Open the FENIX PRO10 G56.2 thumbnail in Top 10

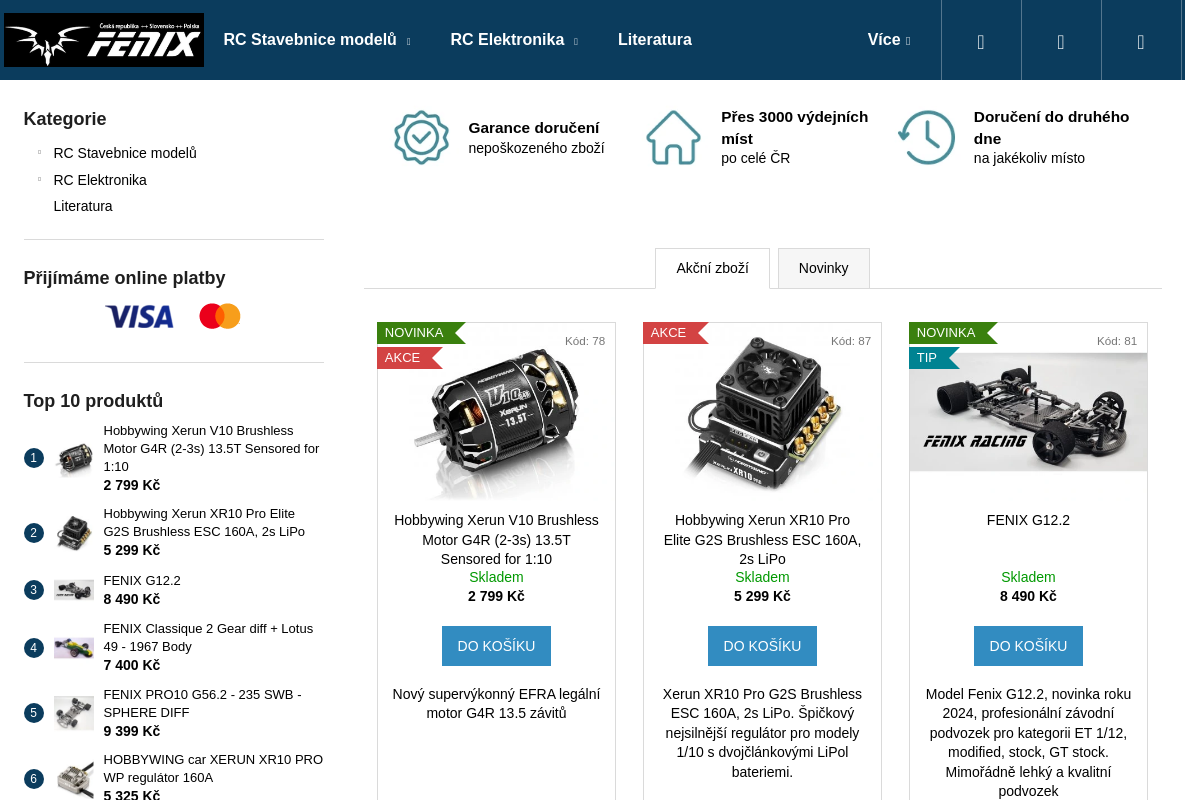[74, 713]
